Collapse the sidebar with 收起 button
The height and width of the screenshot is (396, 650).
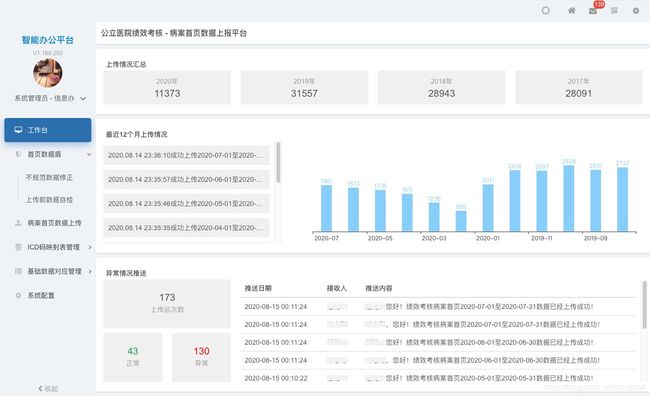[x=48, y=389]
